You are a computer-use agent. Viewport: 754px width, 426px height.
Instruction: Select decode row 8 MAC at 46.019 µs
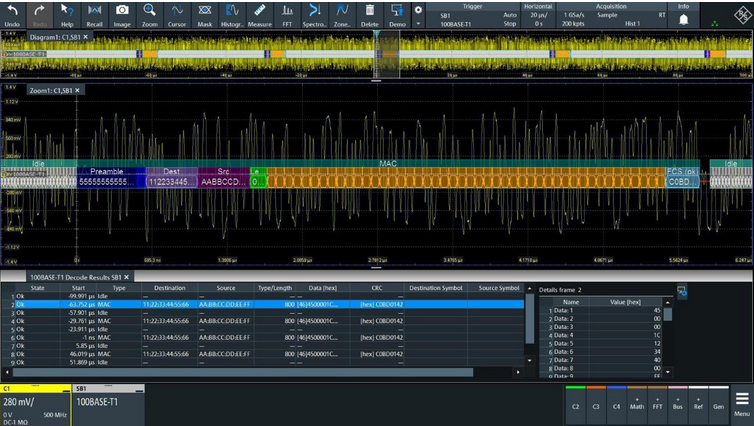pyautogui.click(x=262, y=354)
